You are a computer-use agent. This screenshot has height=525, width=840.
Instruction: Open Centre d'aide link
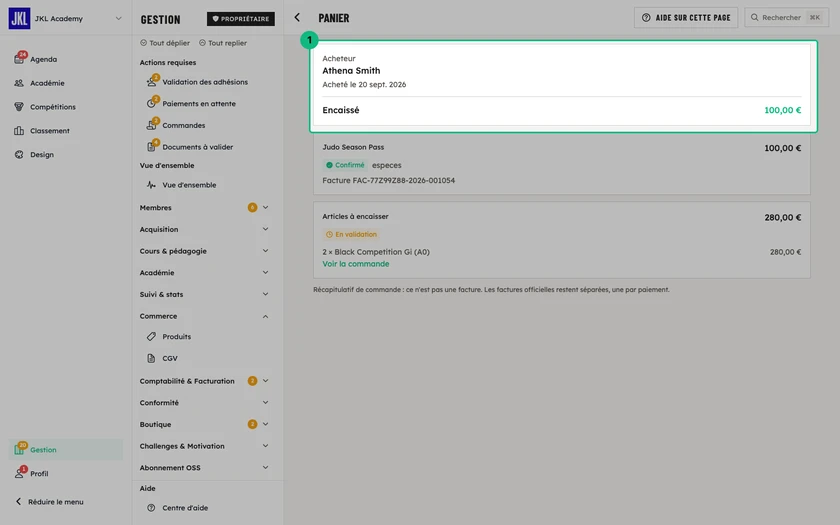185,508
